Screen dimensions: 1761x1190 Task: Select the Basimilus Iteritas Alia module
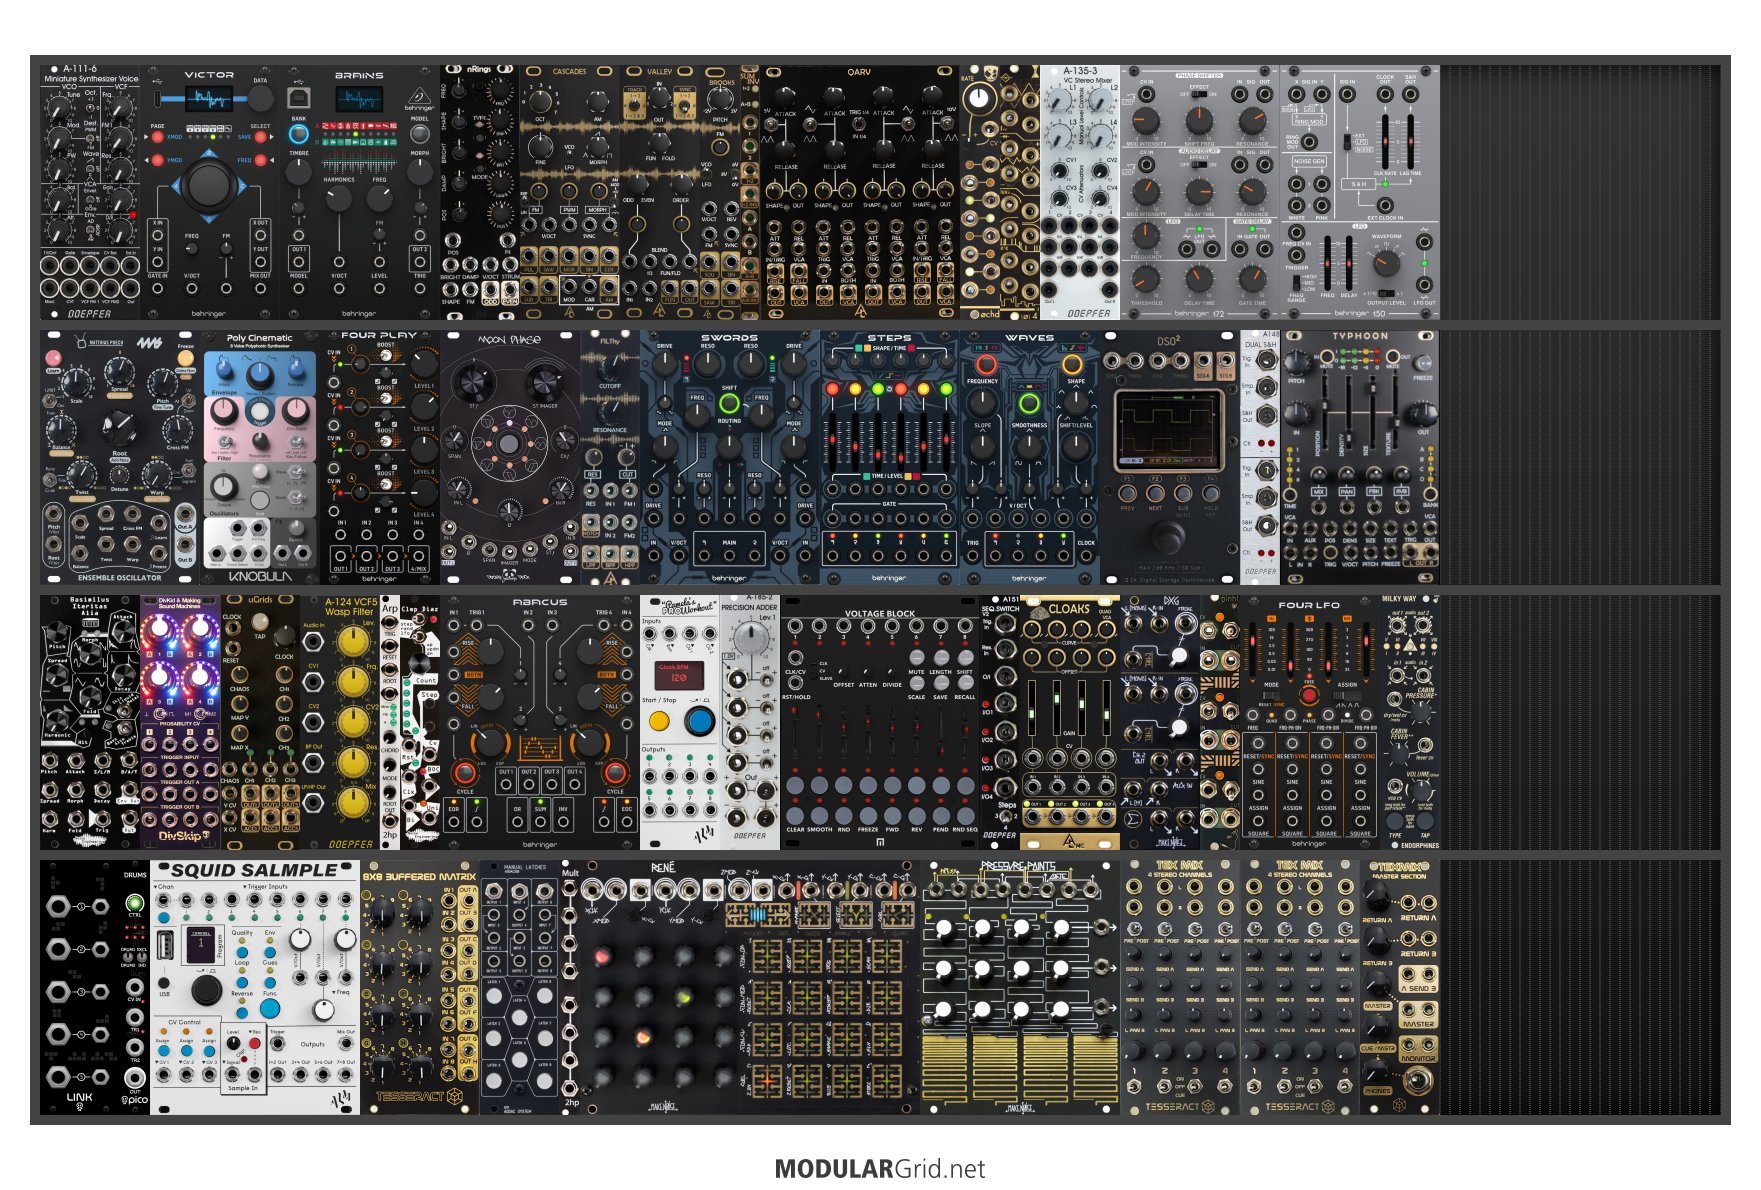click(90, 722)
